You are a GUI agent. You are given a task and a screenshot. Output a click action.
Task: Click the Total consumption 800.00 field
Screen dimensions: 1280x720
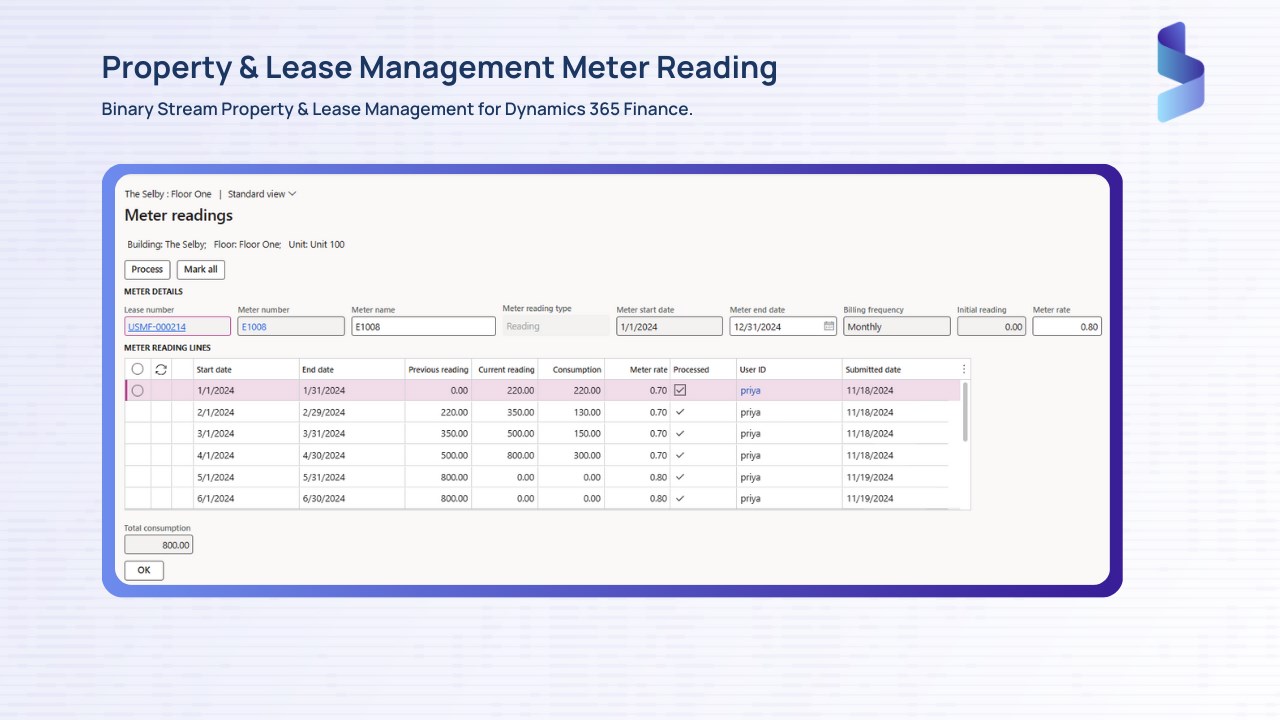click(158, 545)
